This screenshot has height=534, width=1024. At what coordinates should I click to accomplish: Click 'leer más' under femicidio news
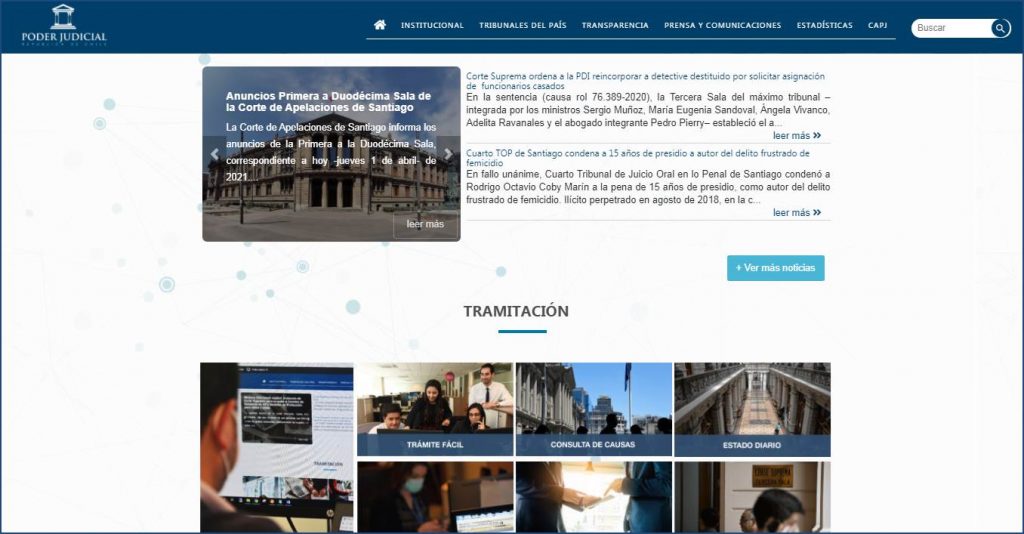point(797,213)
